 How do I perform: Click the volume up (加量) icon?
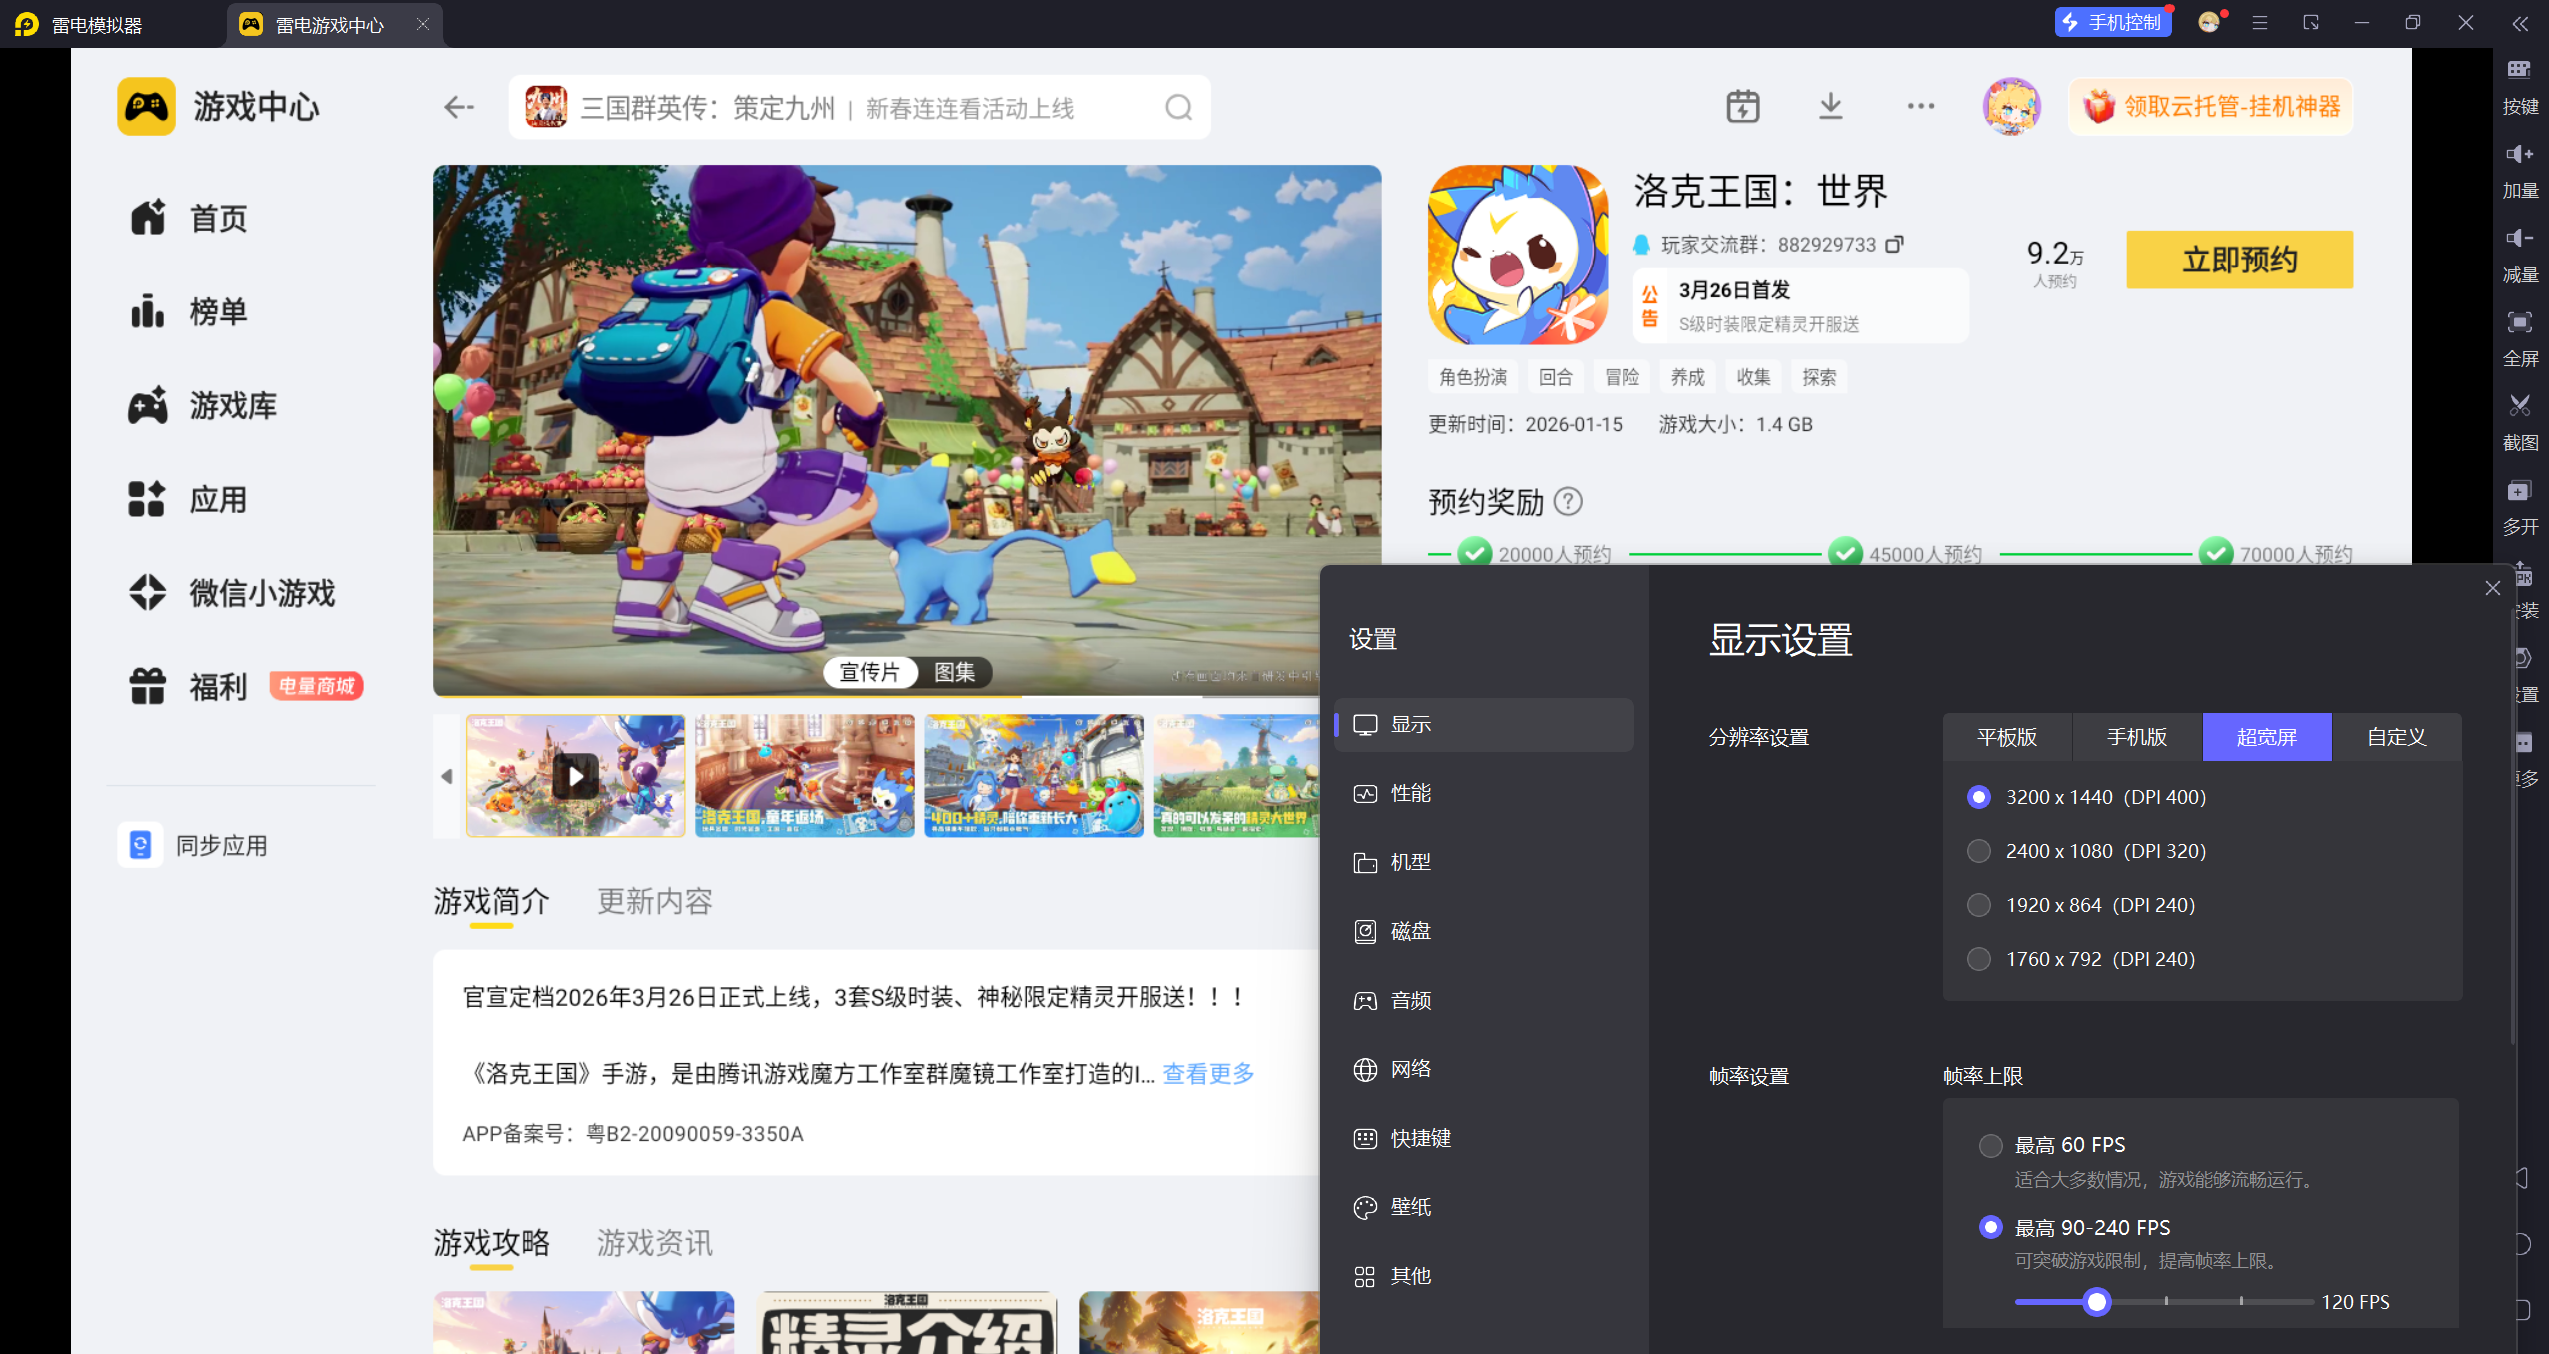(x=2519, y=155)
